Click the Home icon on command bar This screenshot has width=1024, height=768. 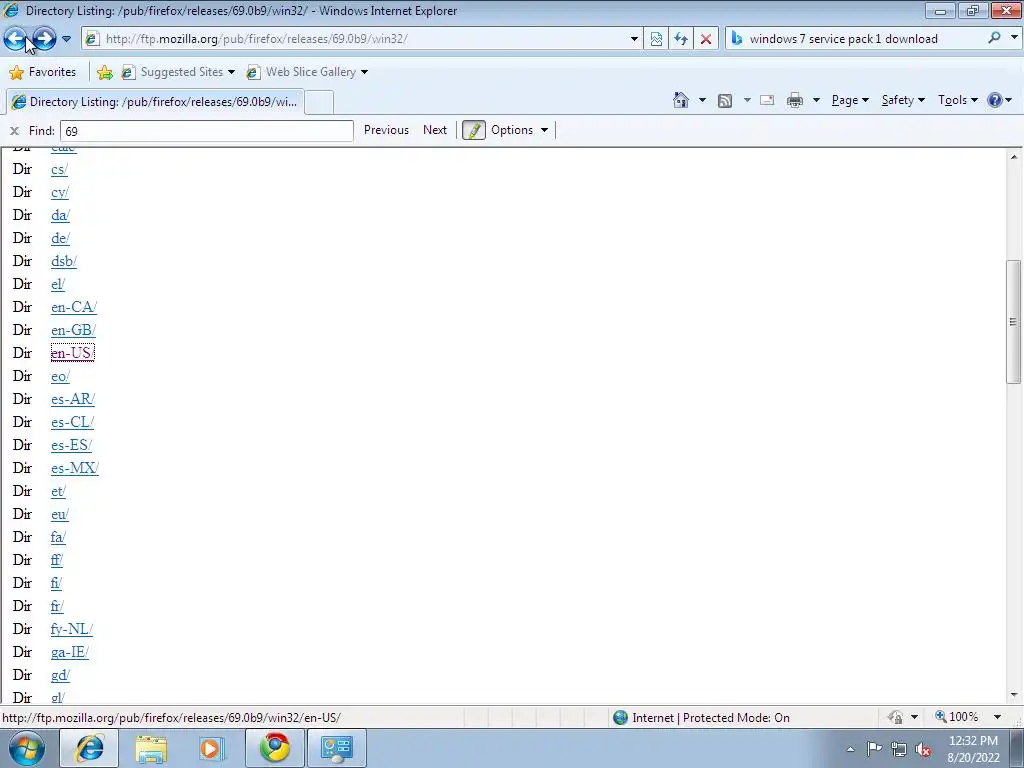coord(680,100)
